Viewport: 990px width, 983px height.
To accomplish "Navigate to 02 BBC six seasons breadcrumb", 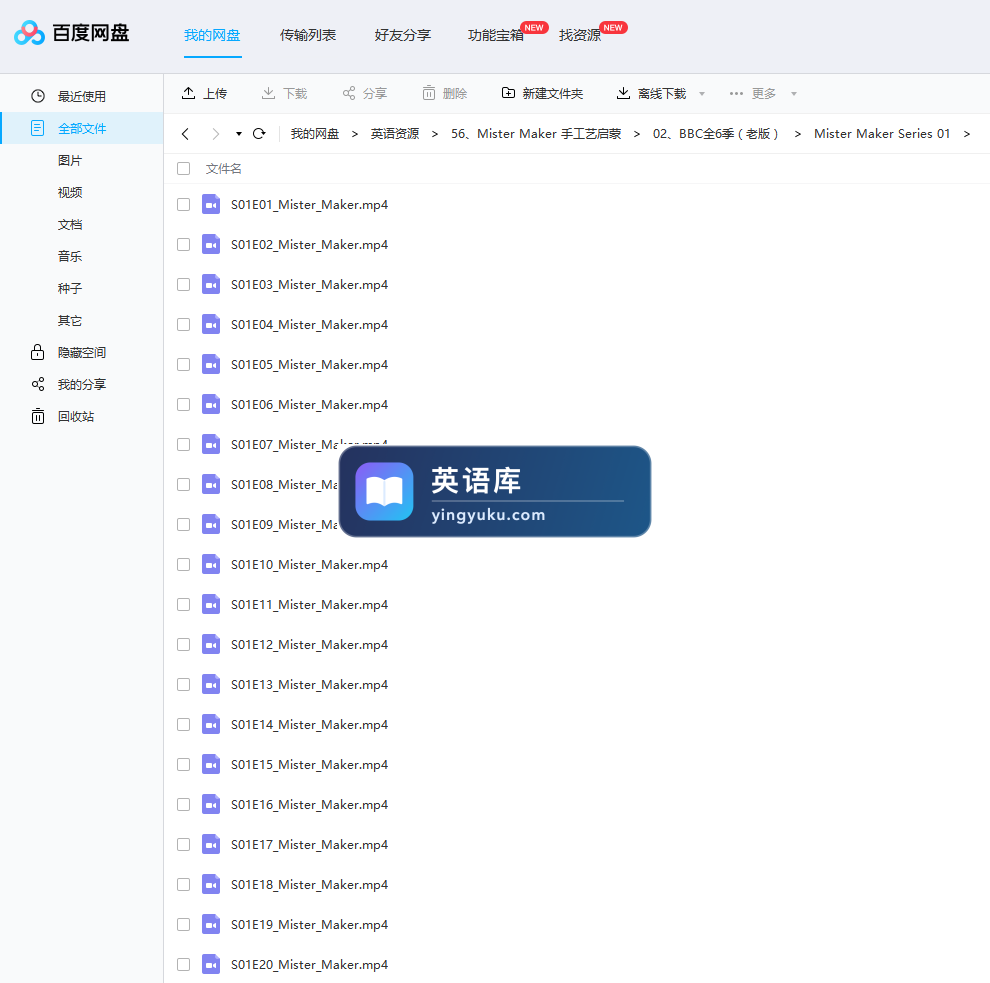I will pyautogui.click(x=716, y=134).
